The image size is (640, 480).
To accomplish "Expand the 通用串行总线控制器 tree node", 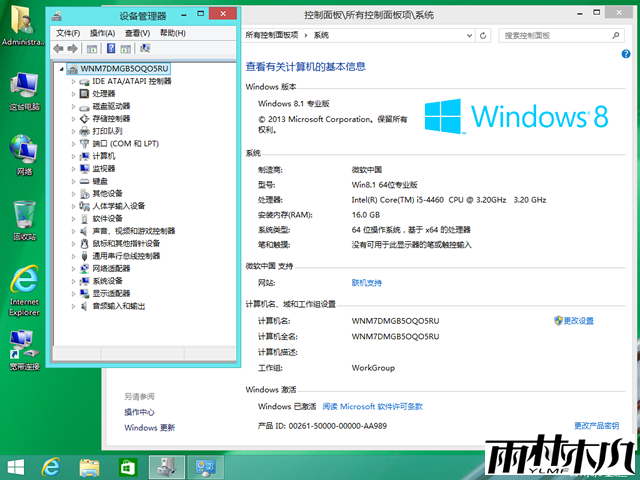I will [x=73, y=256].
